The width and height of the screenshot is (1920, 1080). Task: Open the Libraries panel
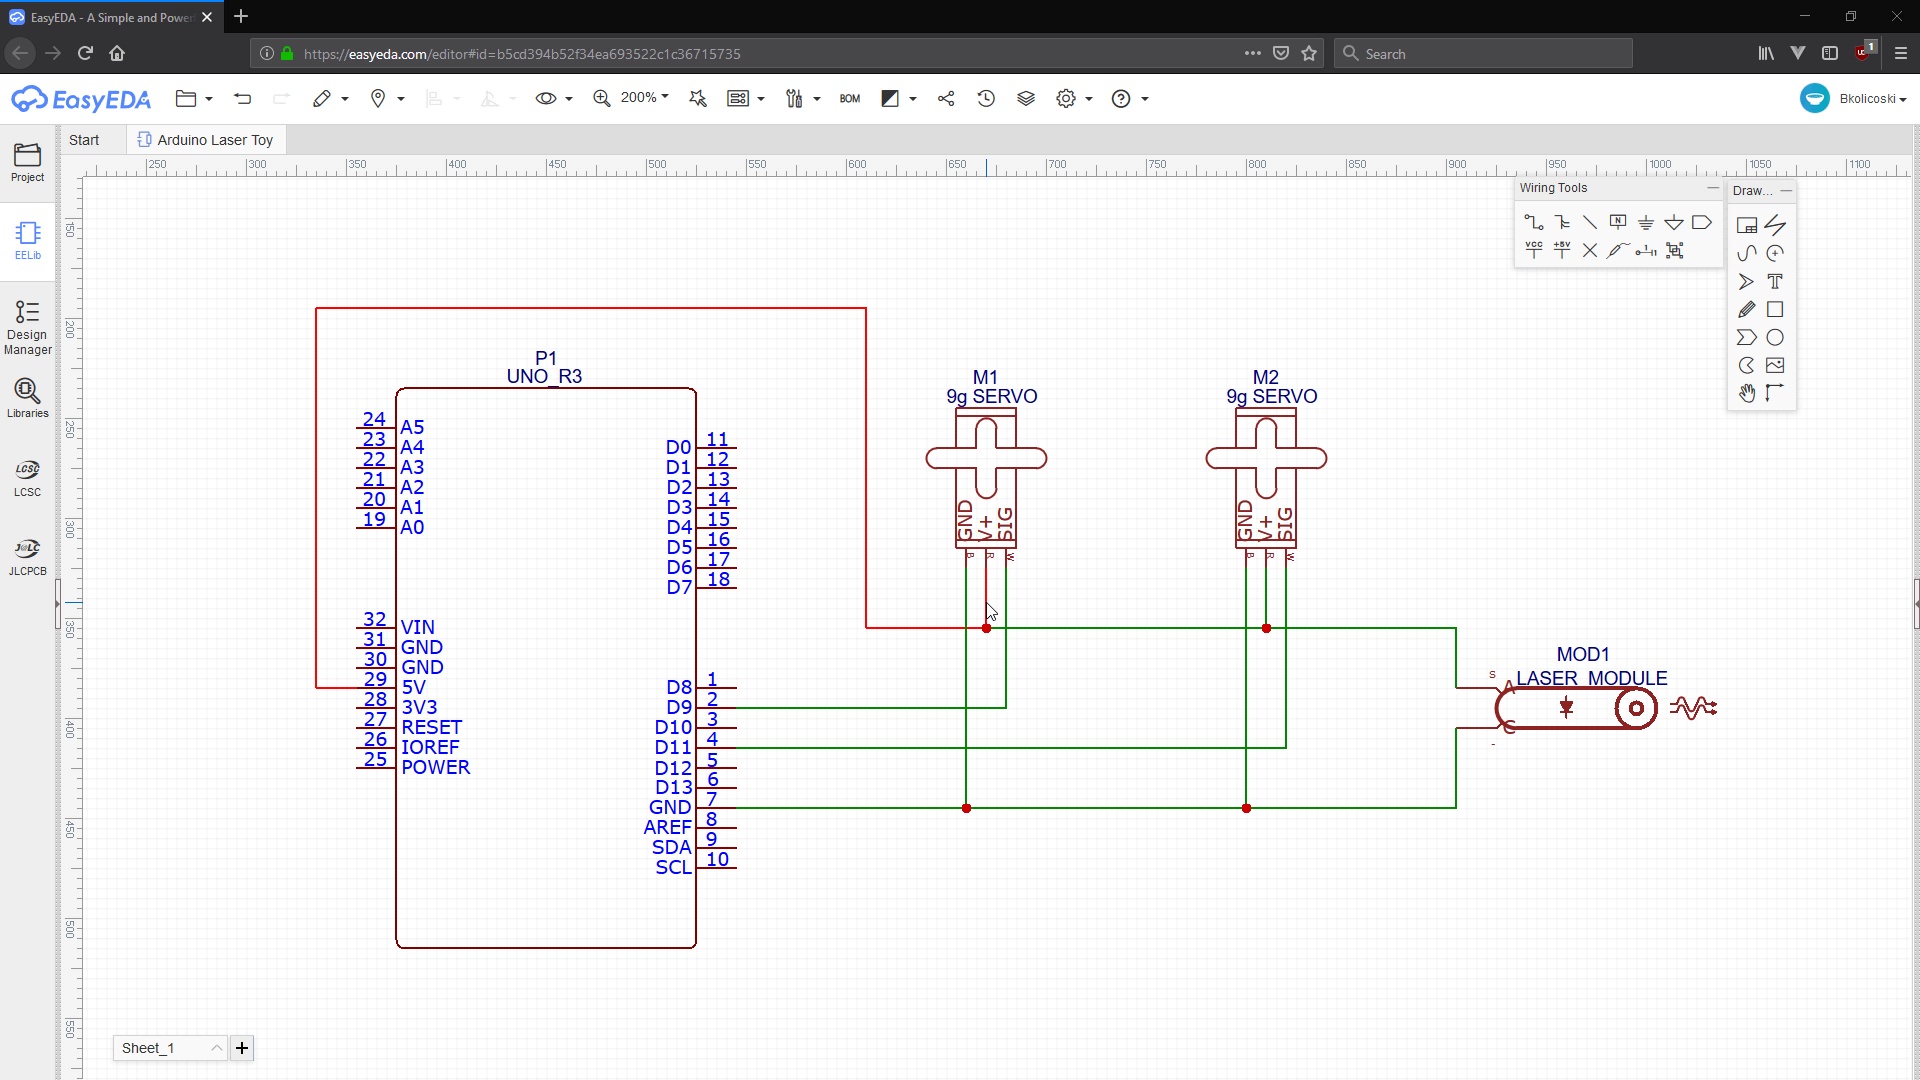(27, 398)
